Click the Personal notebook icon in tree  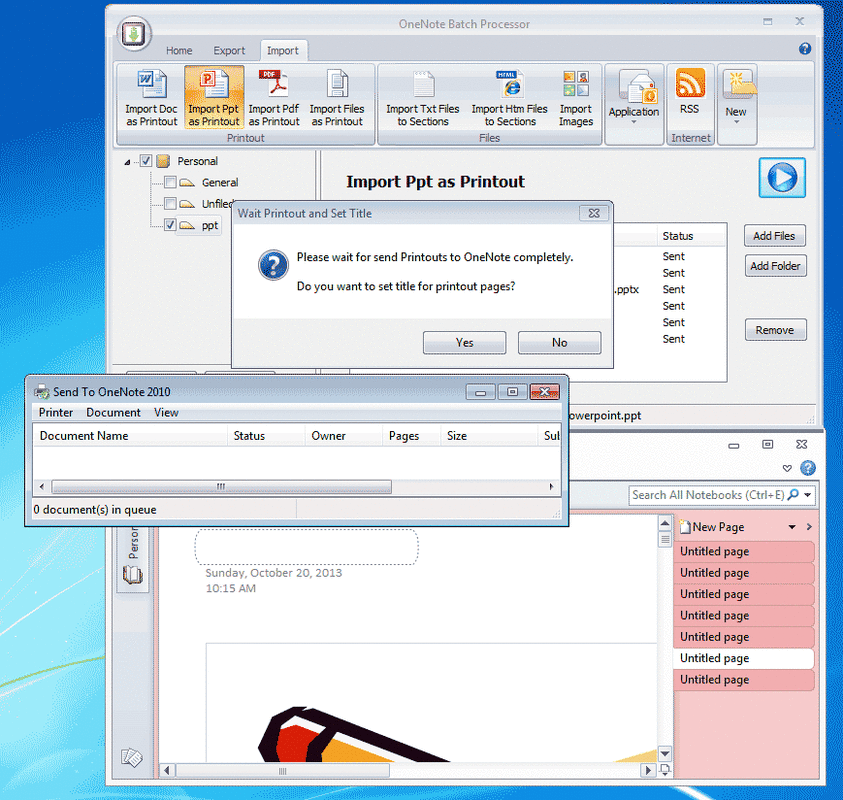pyautogui.click(x=163, y=161)
